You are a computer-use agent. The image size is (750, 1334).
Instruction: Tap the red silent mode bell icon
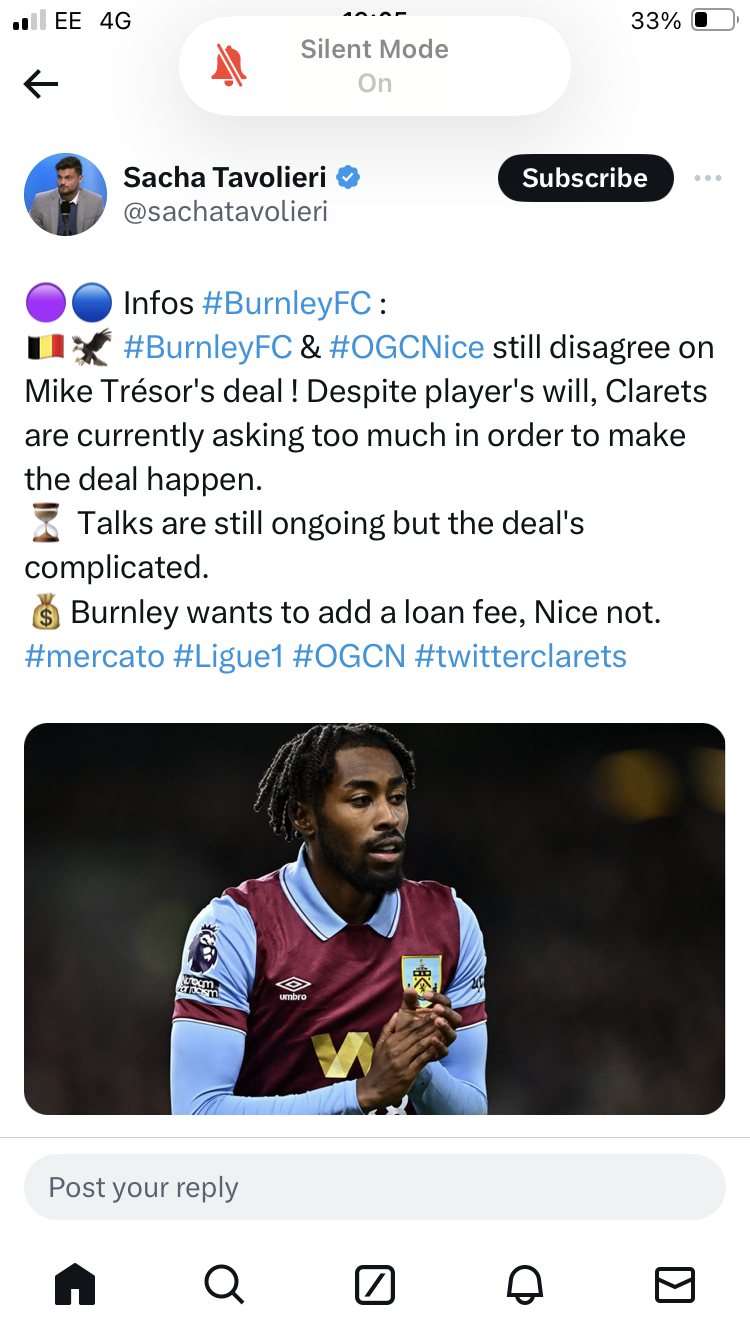click(229, 66)
